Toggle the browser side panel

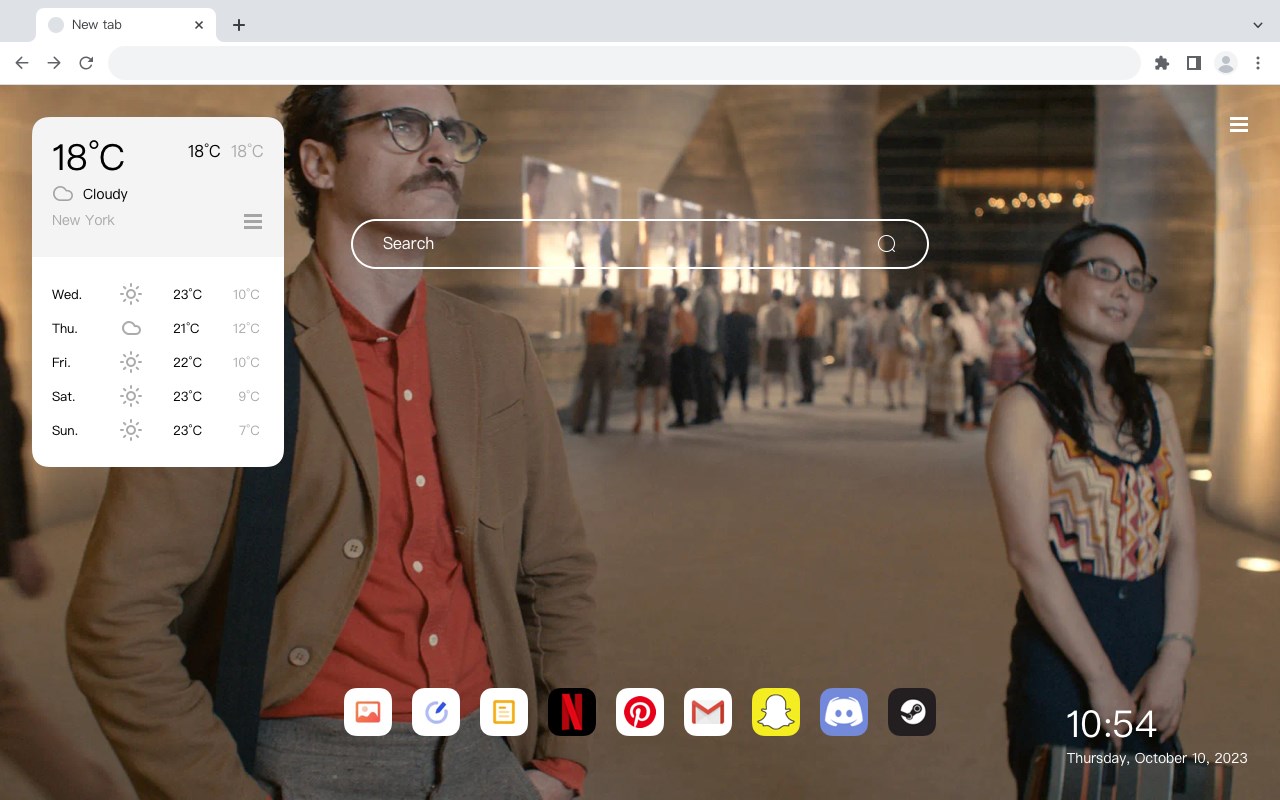click(x=1194, y=63)
